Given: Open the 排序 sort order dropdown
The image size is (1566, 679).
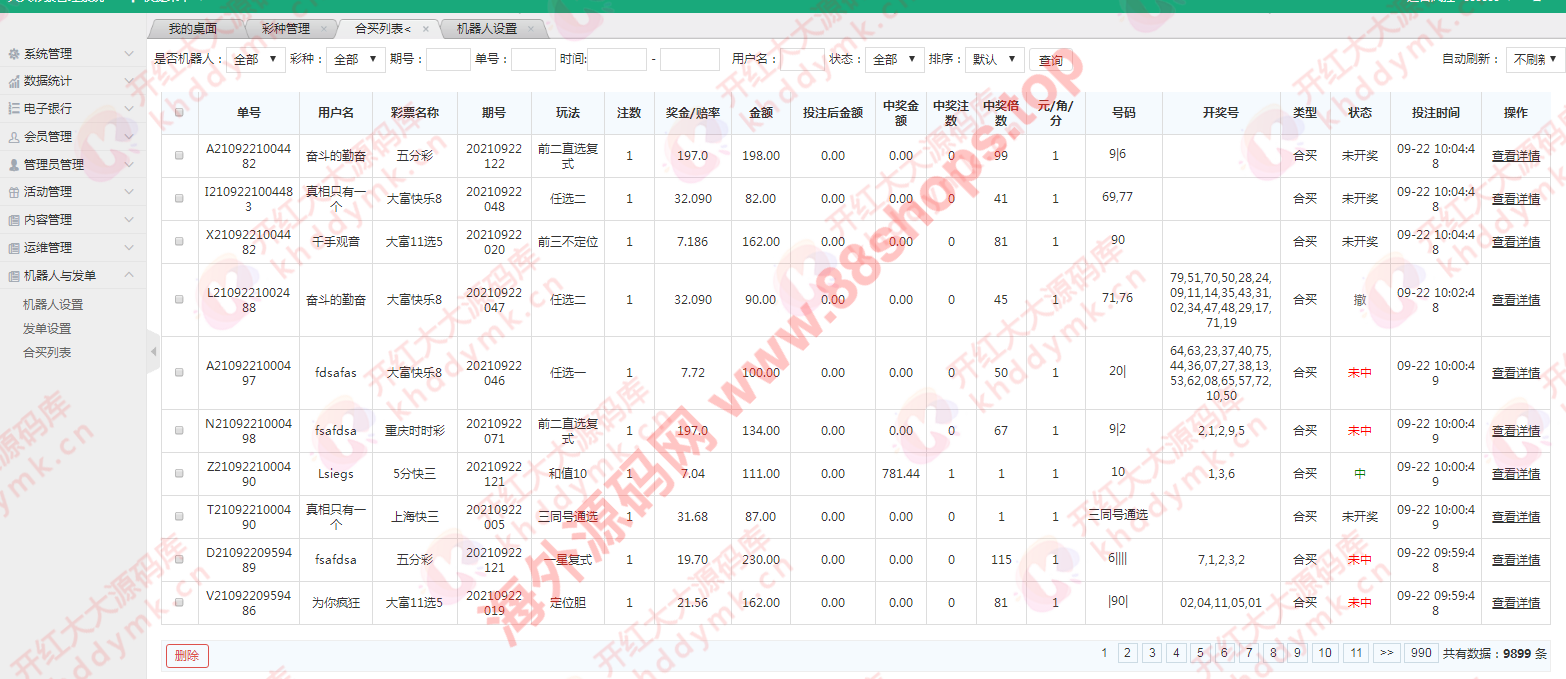Looking at the screenshot, I should [994, 60].
